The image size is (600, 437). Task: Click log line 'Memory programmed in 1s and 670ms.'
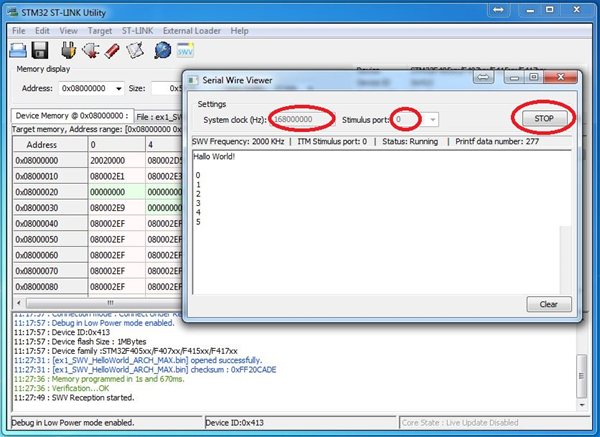(x=99, y=379)
